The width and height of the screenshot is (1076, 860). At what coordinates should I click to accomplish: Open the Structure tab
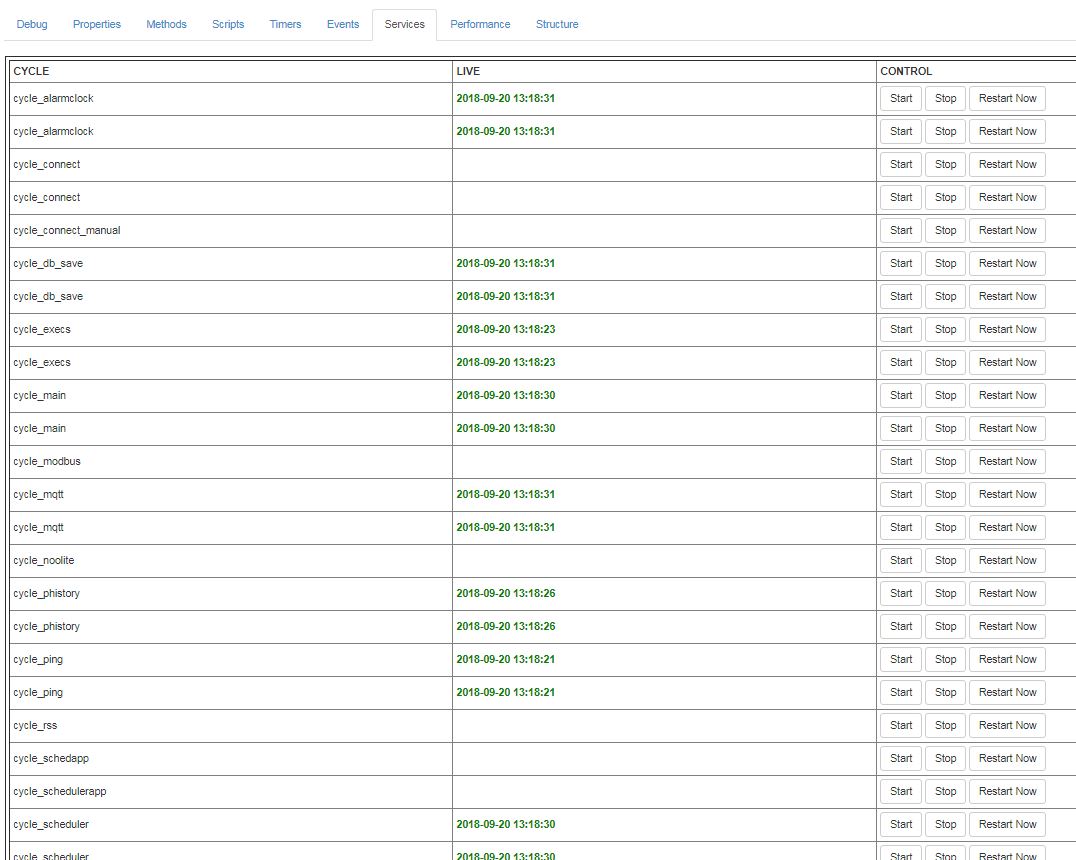(x=557, y=24)
